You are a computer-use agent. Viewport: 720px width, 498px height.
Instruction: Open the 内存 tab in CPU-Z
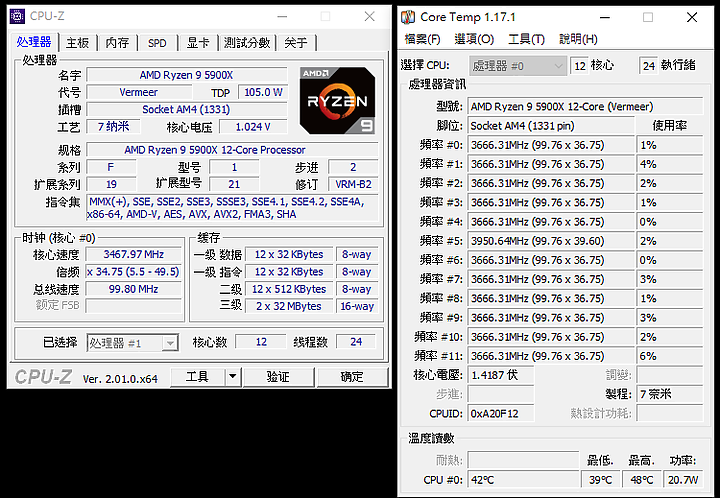coord(117,43)
